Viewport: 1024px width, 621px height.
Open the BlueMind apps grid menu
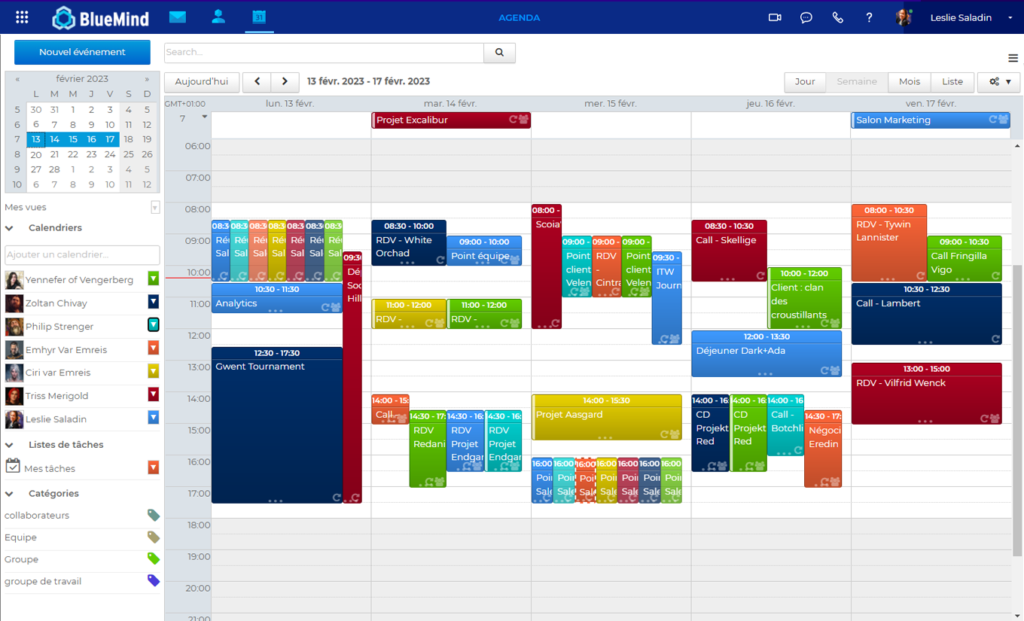tap(22, 17)
